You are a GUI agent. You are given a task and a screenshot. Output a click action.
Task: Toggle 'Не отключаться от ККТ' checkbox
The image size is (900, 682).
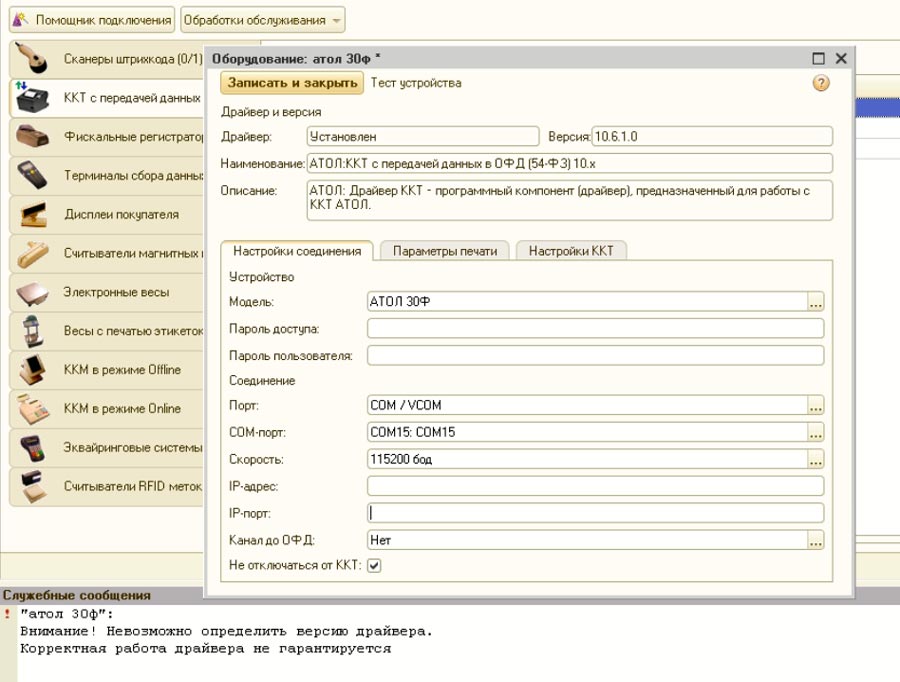374,565
